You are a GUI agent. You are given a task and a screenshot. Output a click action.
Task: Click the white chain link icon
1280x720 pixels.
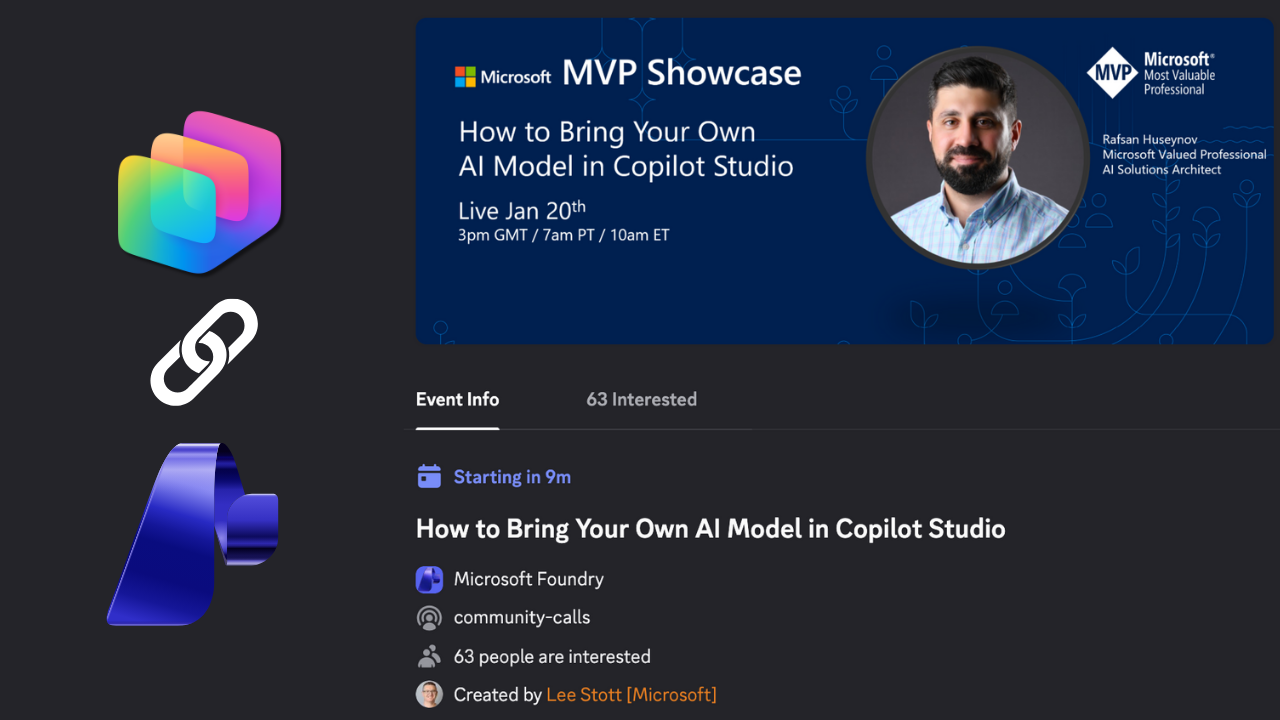[x=203, y=352]
